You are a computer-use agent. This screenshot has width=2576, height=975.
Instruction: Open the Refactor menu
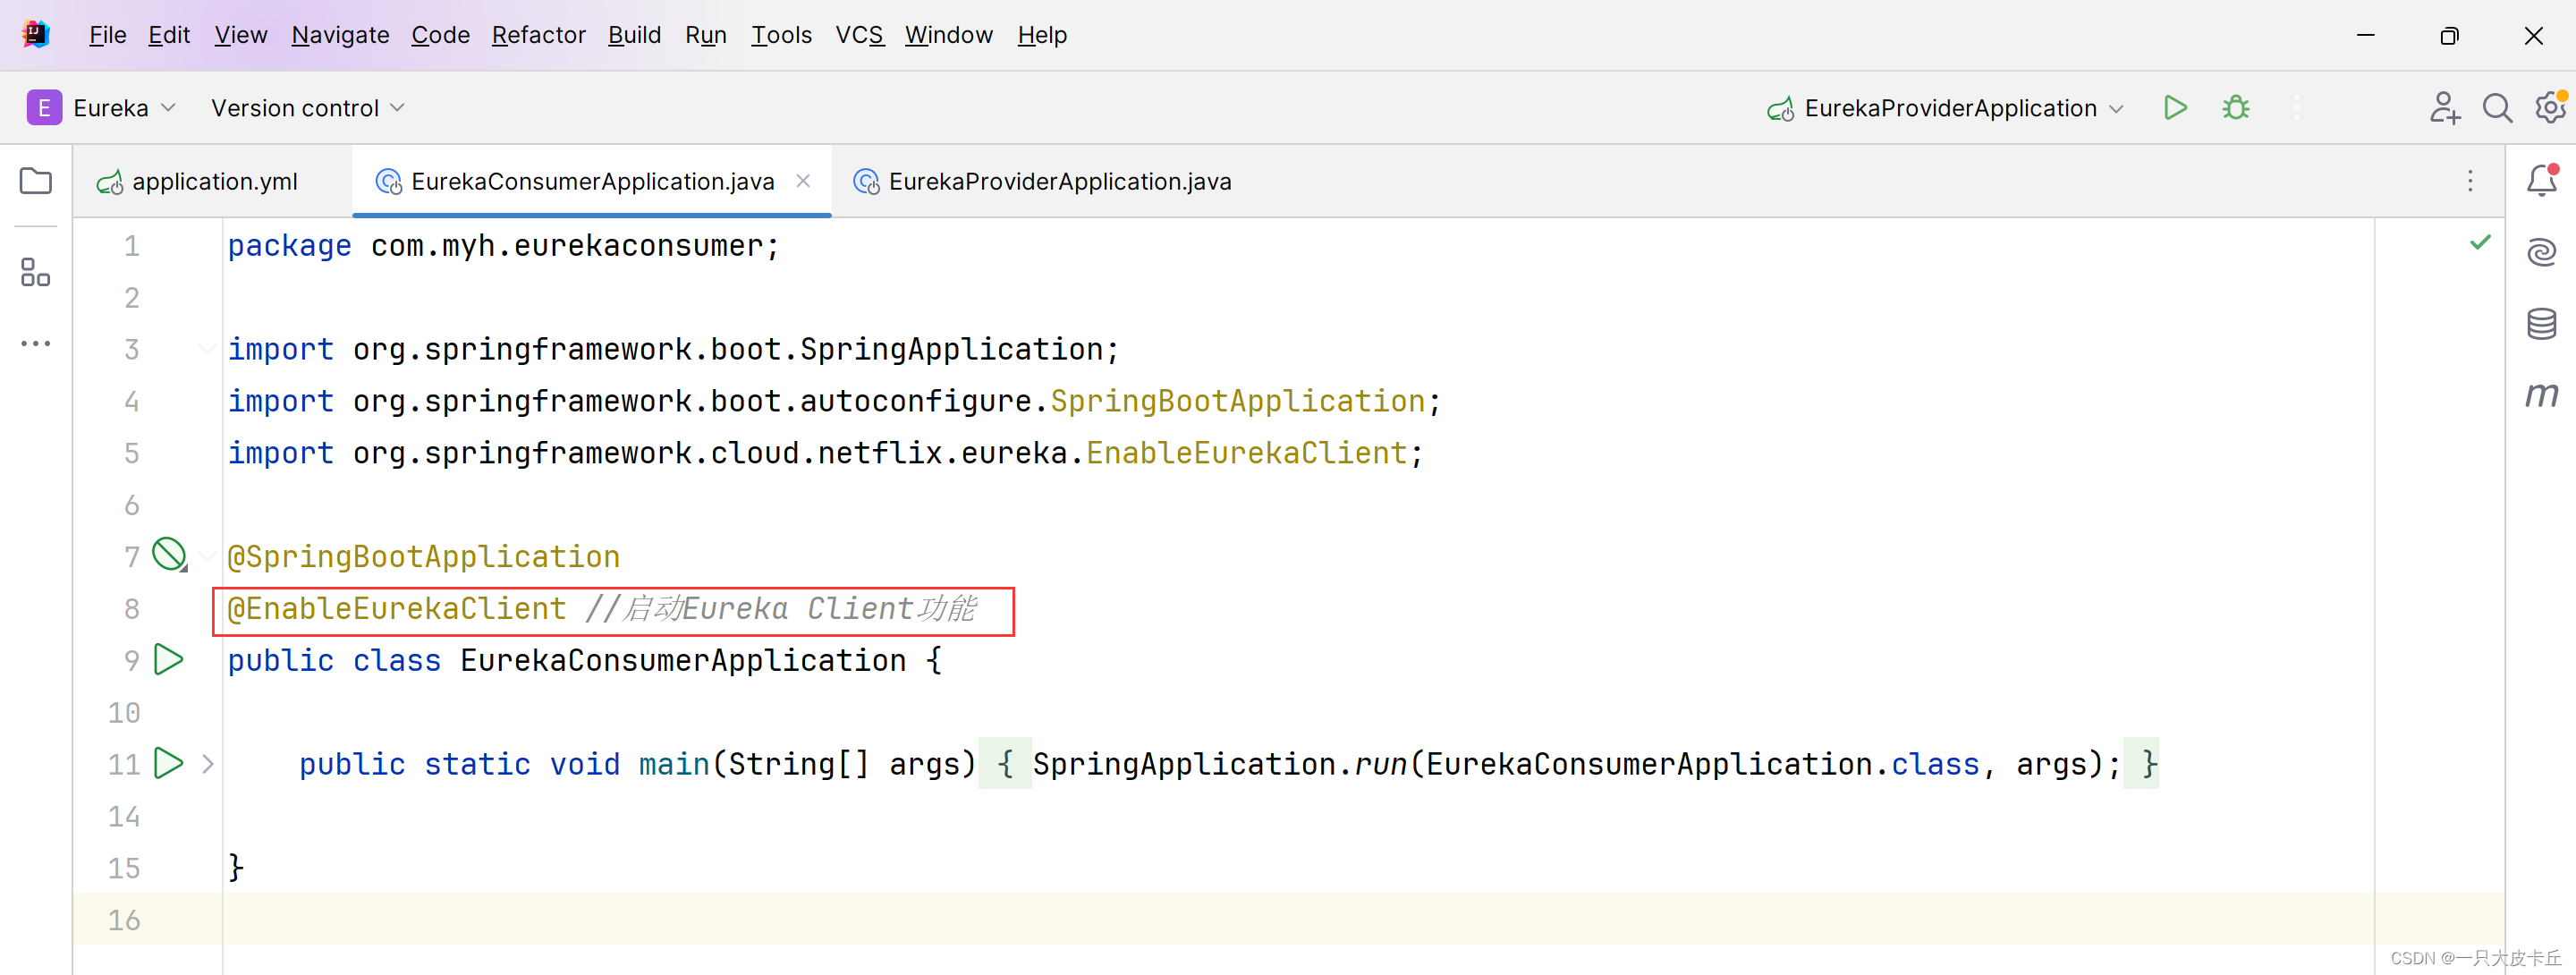pos(538,35)
